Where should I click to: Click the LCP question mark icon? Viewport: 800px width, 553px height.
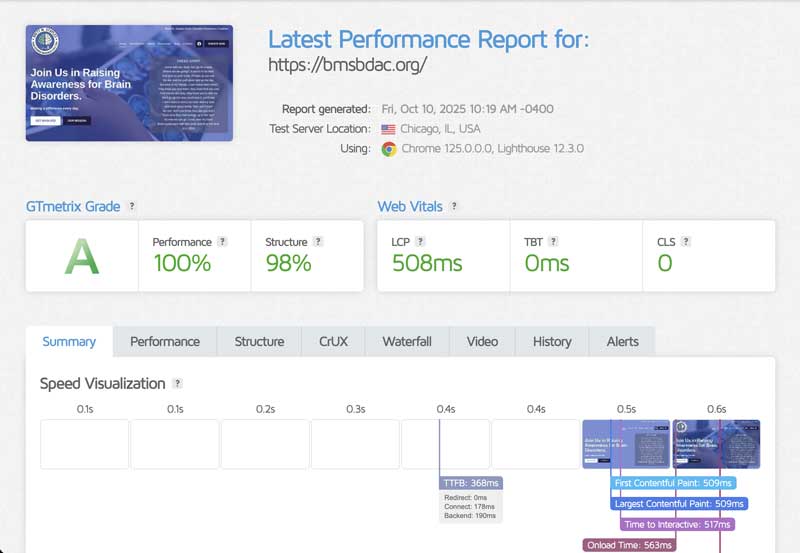click(x=421, y=242)
